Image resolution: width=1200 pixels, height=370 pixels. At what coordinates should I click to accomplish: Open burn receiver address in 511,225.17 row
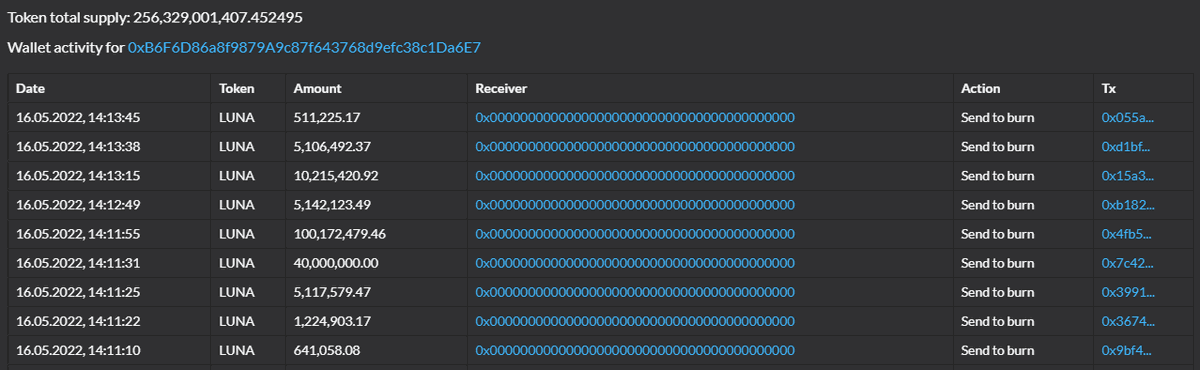635,118
